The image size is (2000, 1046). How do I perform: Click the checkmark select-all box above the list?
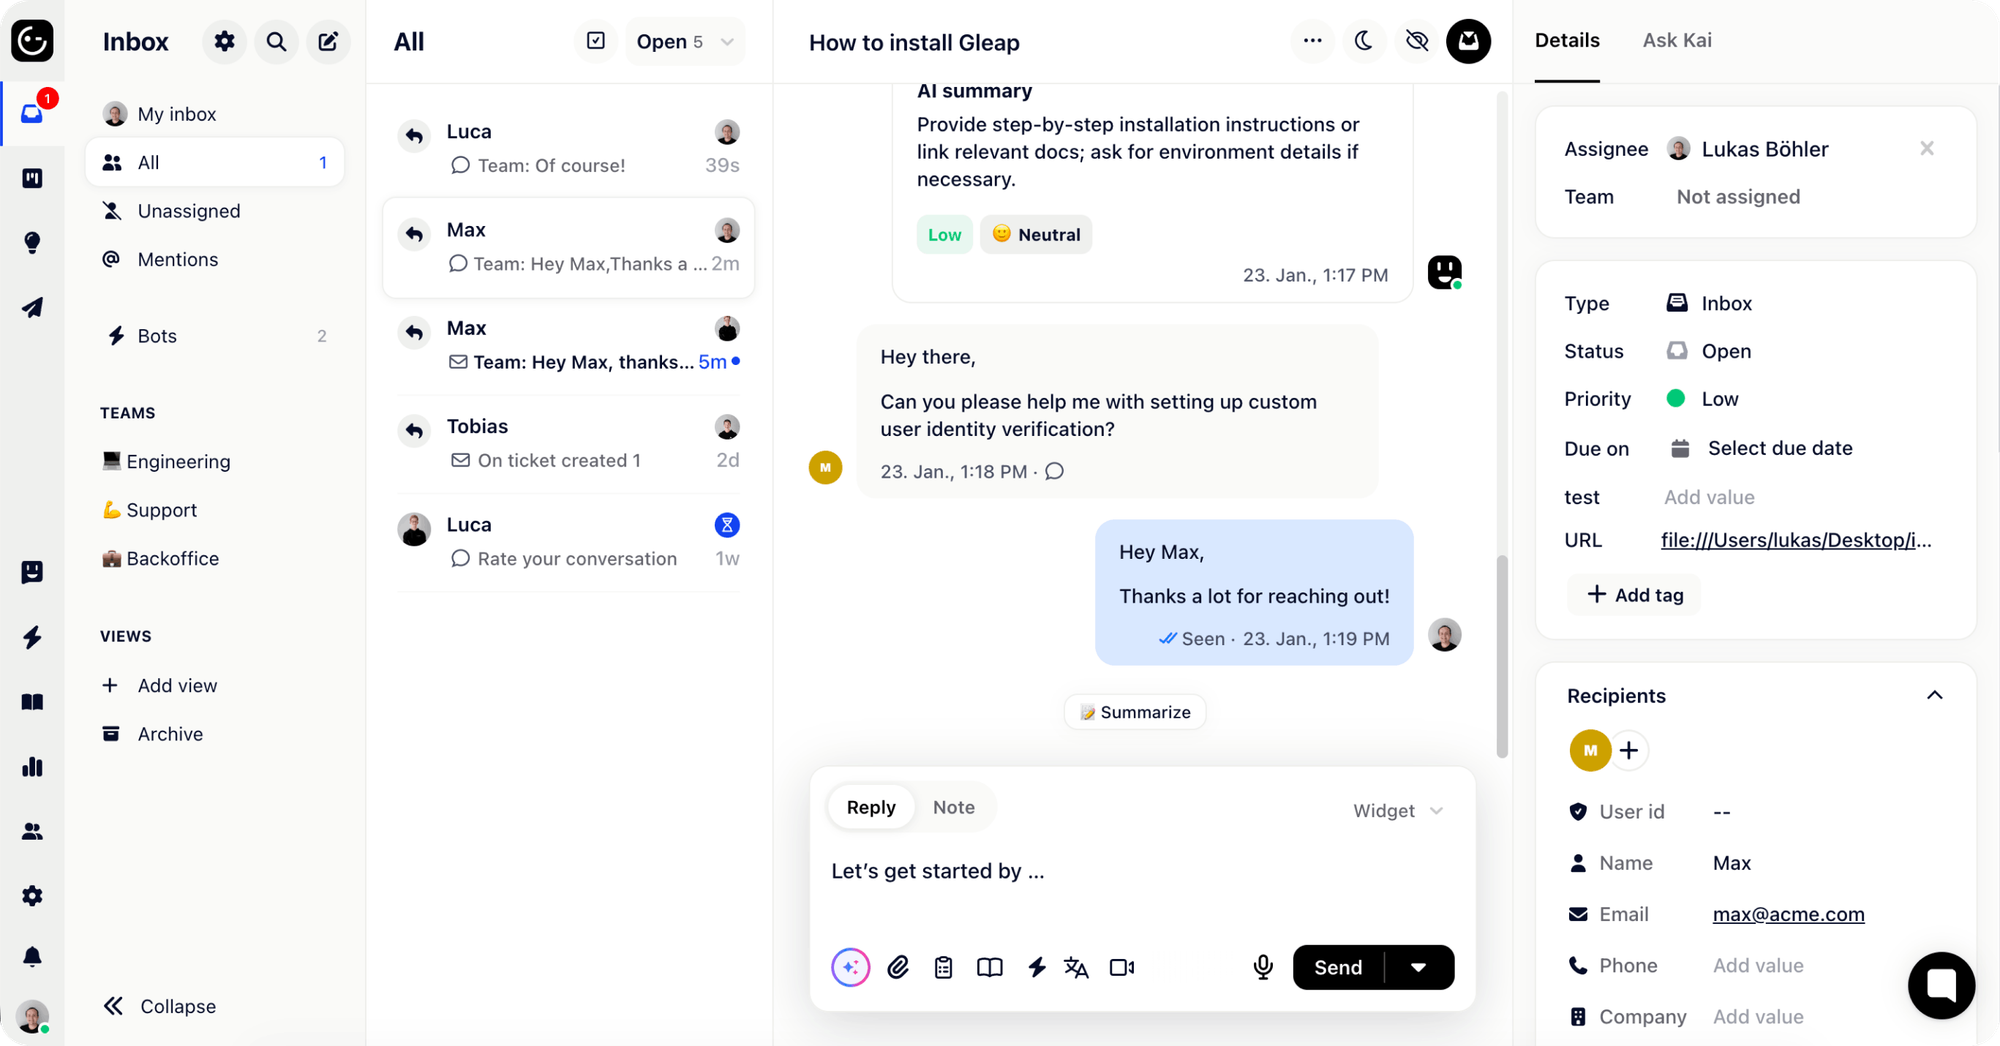[x=595, y=41]
